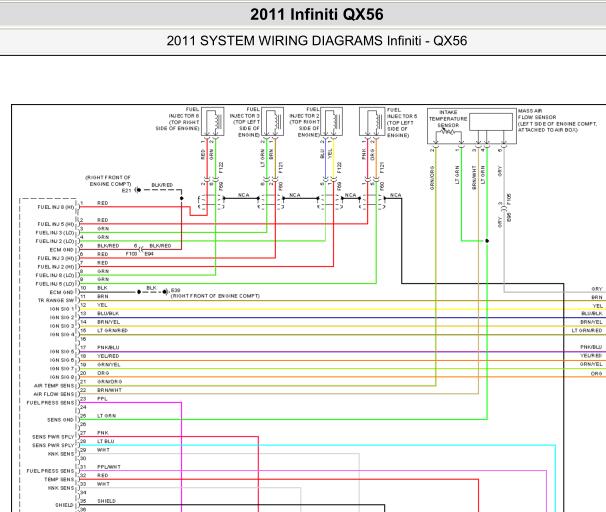
Task: Click the TR RANGE SW pin label
Action: coord(56,300)
